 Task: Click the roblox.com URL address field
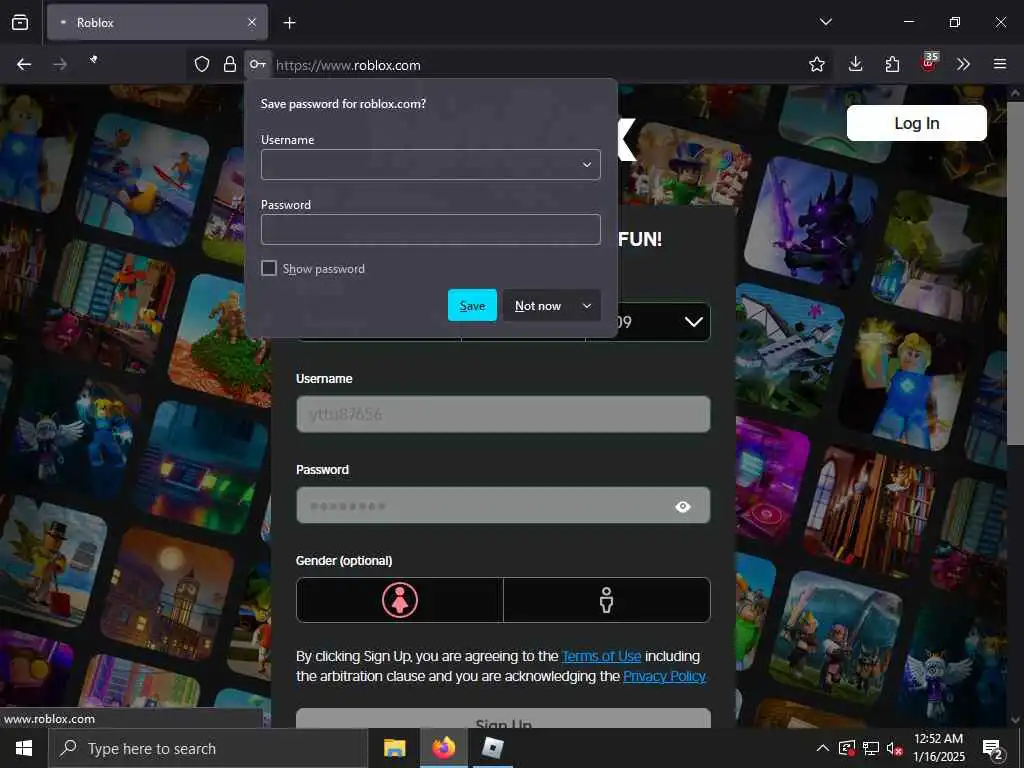[536, 65]
